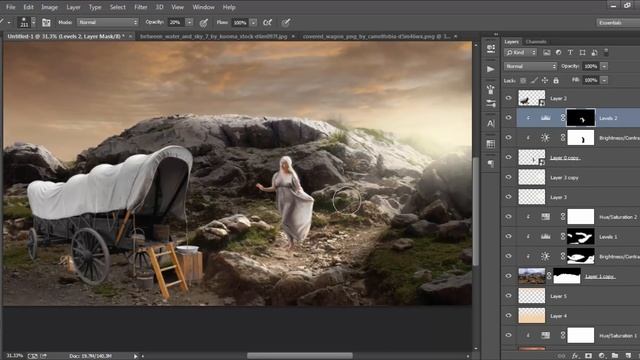Open the Essentials workspace switcher

coord(618,22)
